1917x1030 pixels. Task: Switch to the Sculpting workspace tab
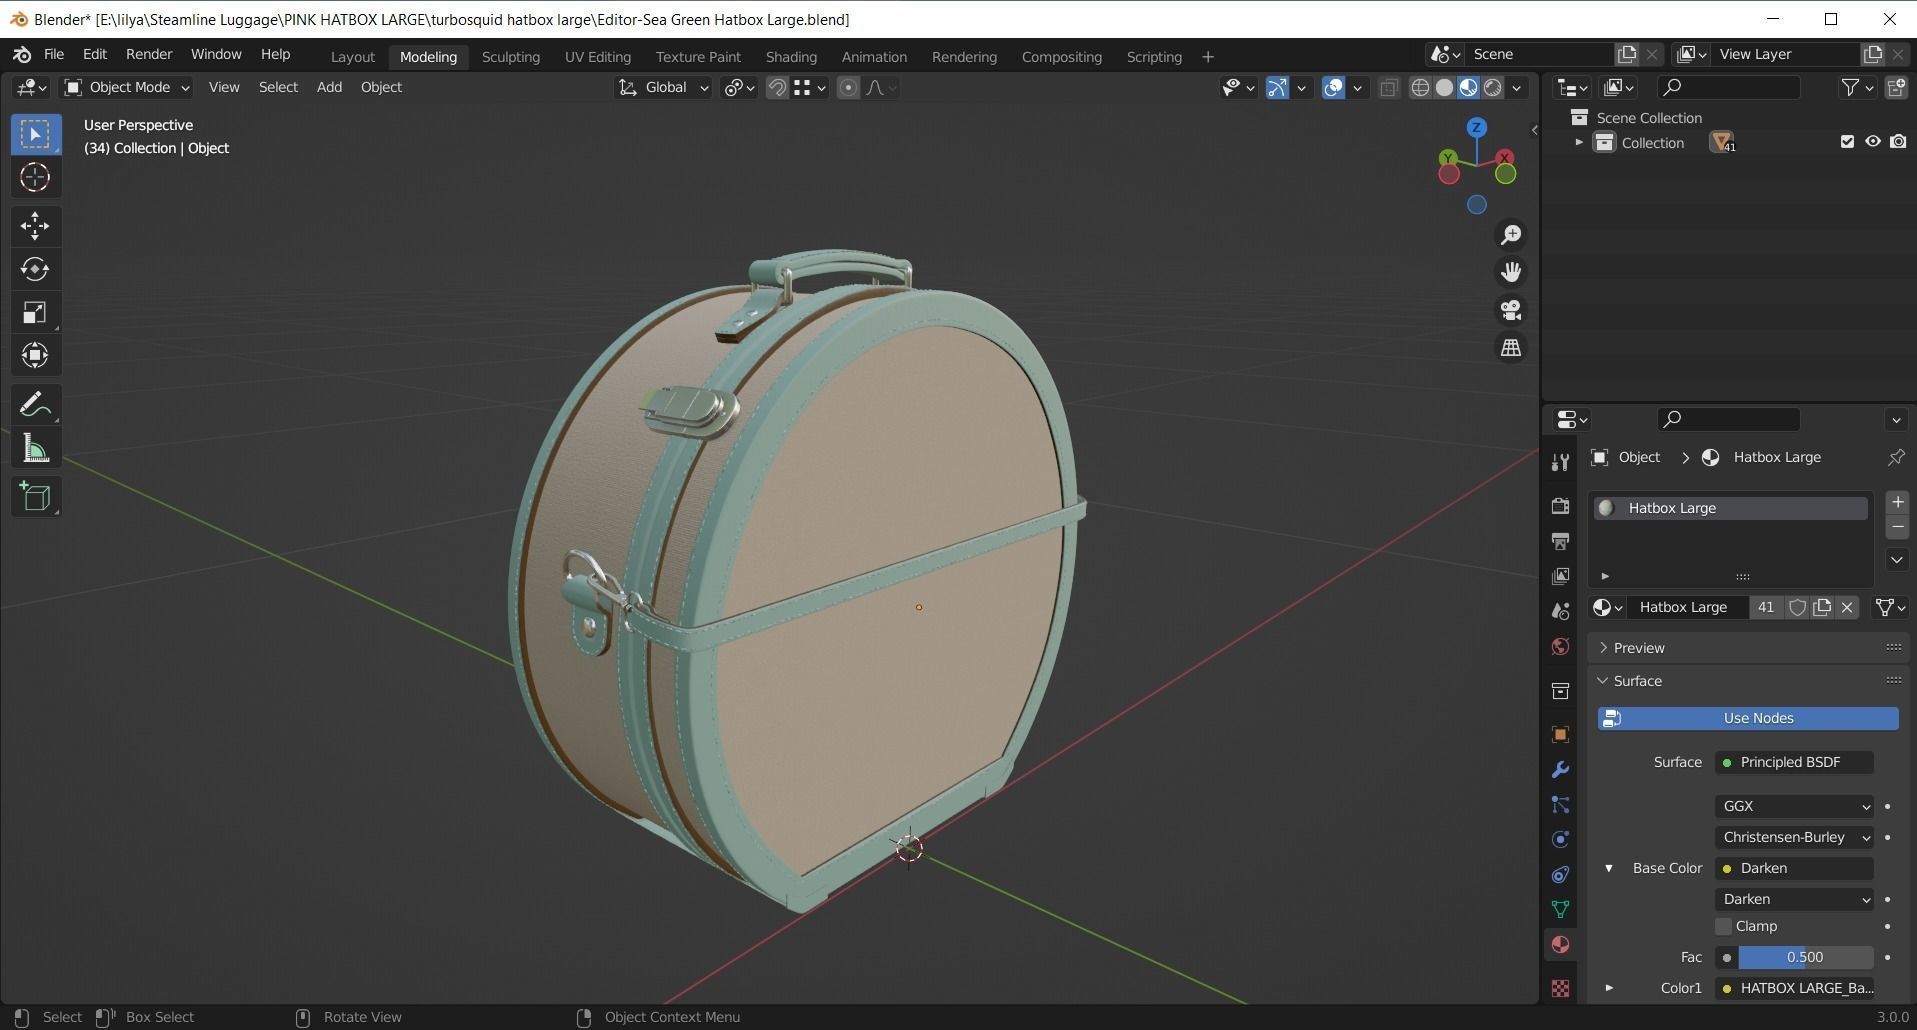point(510,57)
